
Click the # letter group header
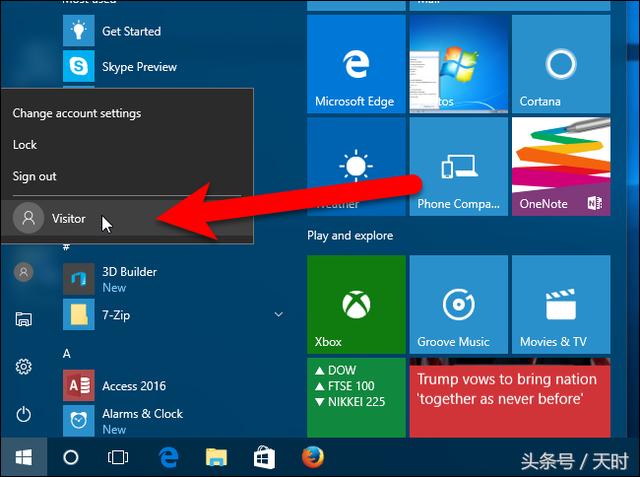[x=67, y=246]
